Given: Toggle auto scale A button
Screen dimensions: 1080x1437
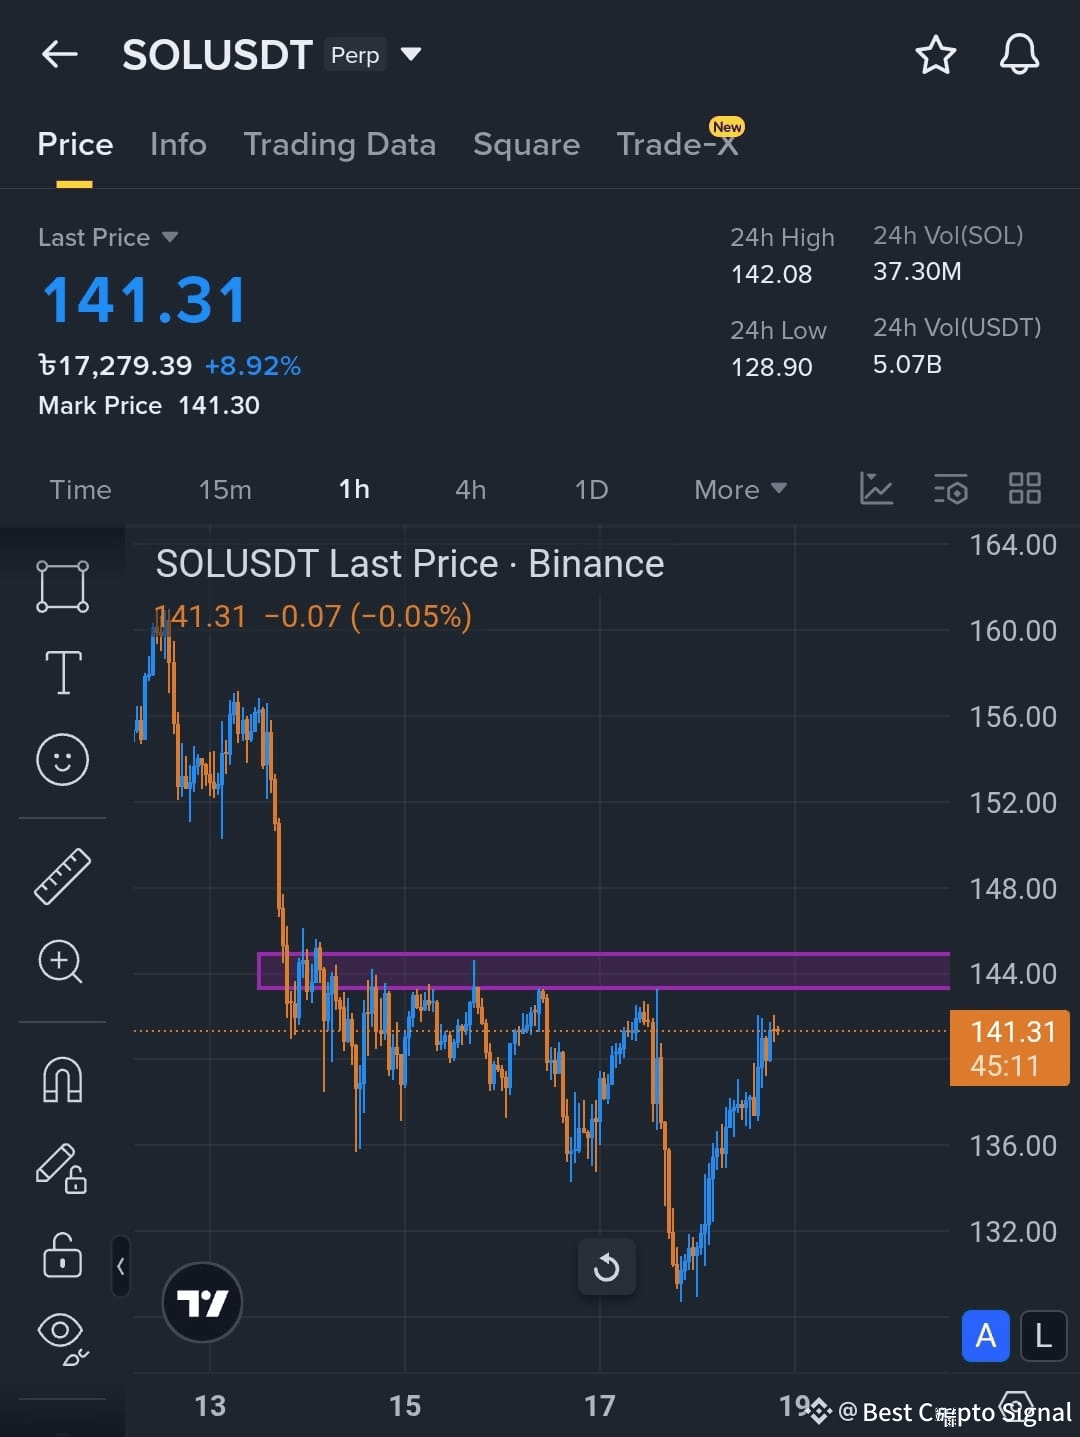Looking at the screenshot, I should 986,1336.
